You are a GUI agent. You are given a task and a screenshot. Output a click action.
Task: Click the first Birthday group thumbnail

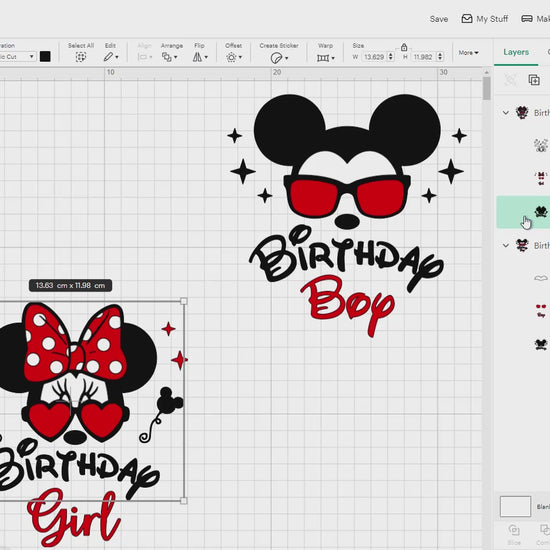click(522, 113)
